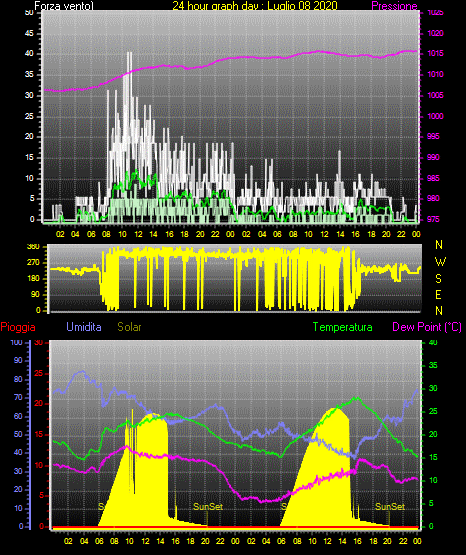
Task: Click wind direction axis value 270
Action: pyautogui.click(x=33, y=263)
